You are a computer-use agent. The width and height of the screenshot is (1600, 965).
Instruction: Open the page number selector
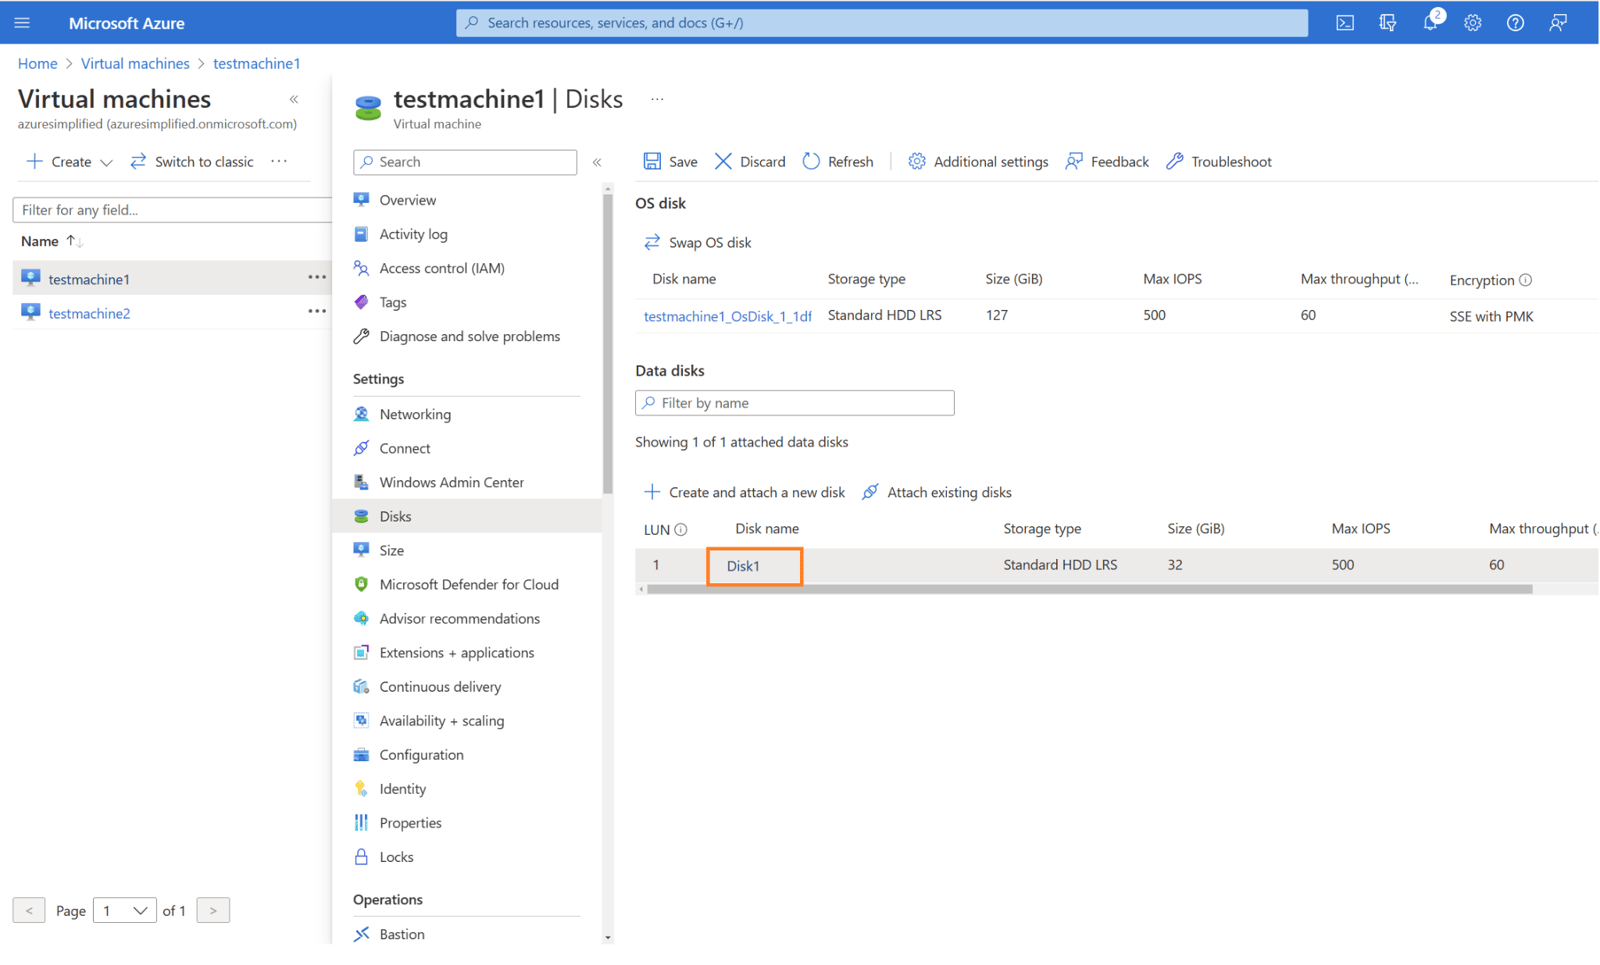(x=124, y=910)
